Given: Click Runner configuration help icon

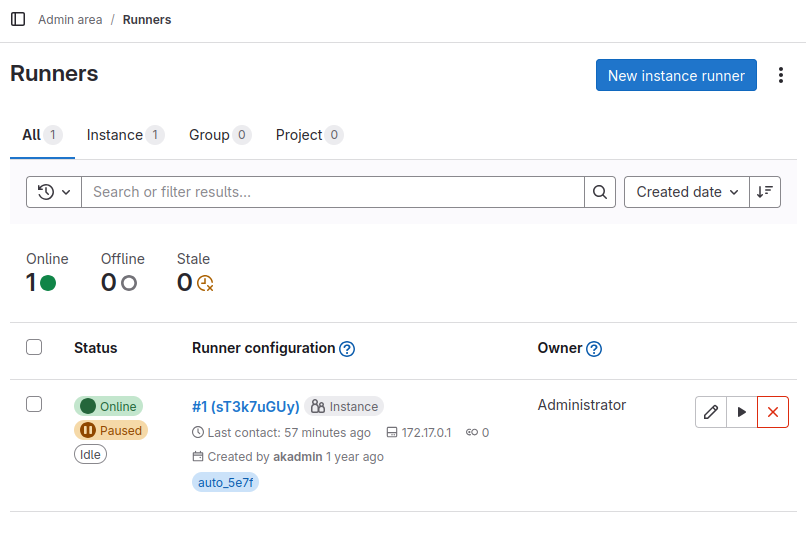Looking at the screenshot, I should click(347, 349).
